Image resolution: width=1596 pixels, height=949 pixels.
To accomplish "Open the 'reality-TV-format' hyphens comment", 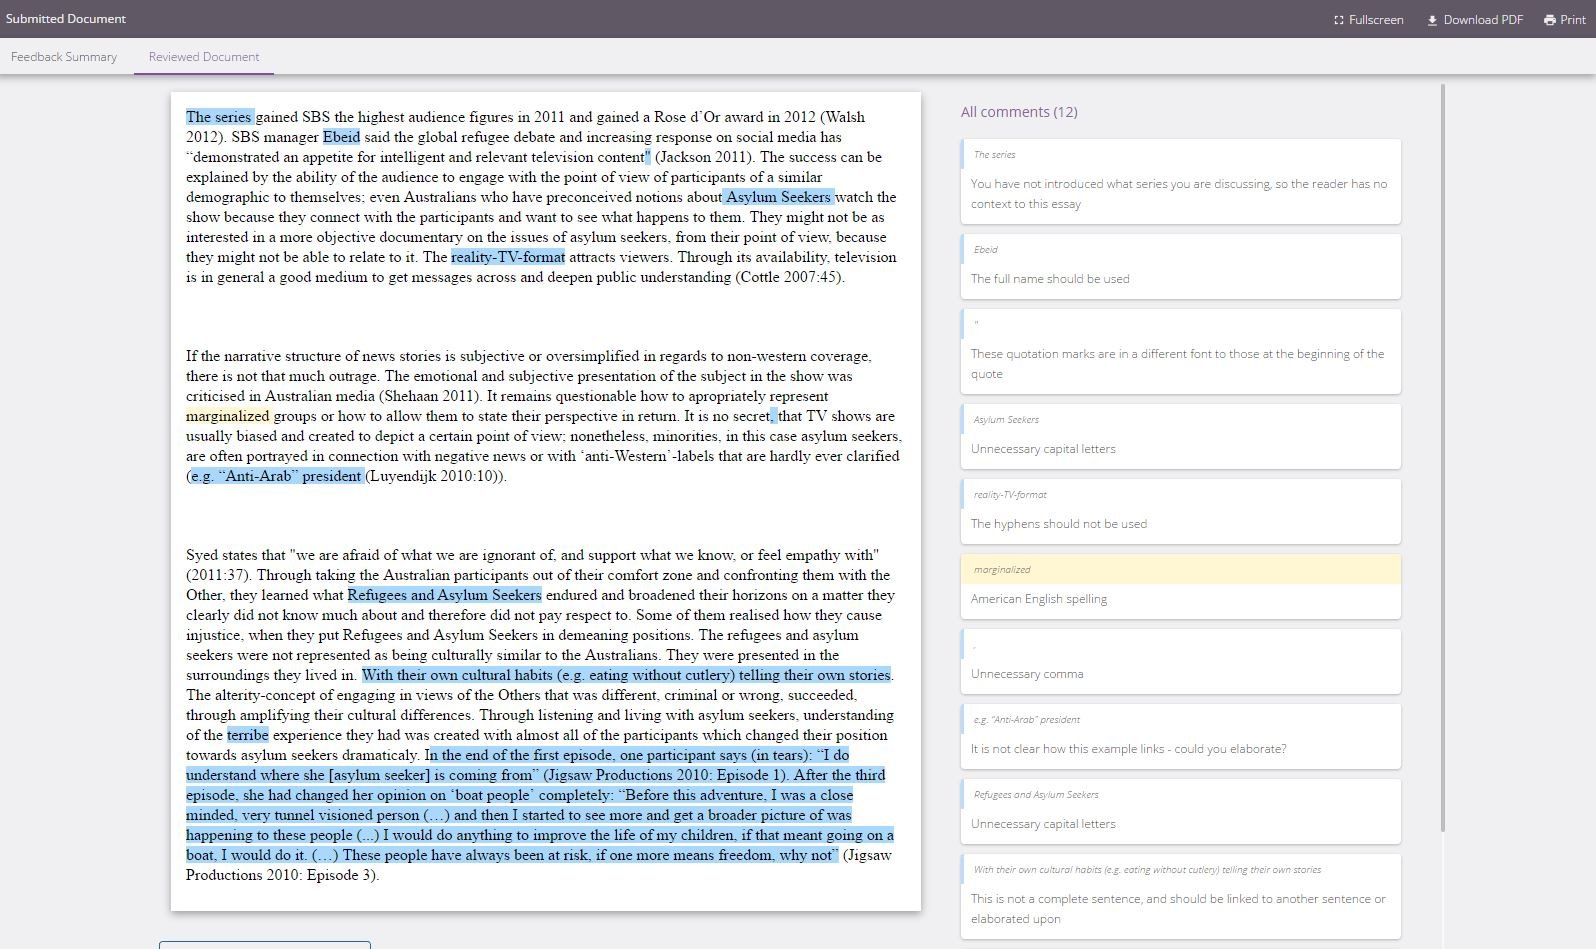I will [x=1180, y=511].
